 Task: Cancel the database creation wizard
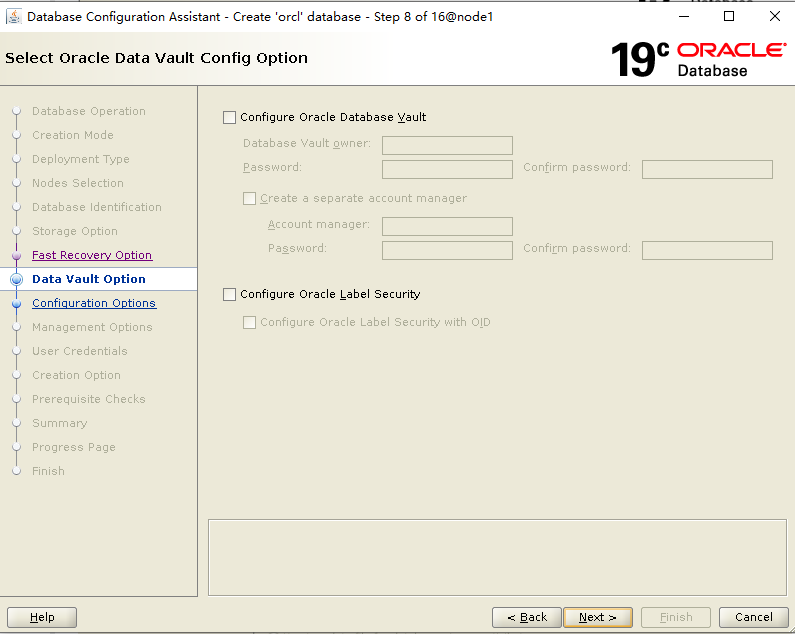point(753,617)
